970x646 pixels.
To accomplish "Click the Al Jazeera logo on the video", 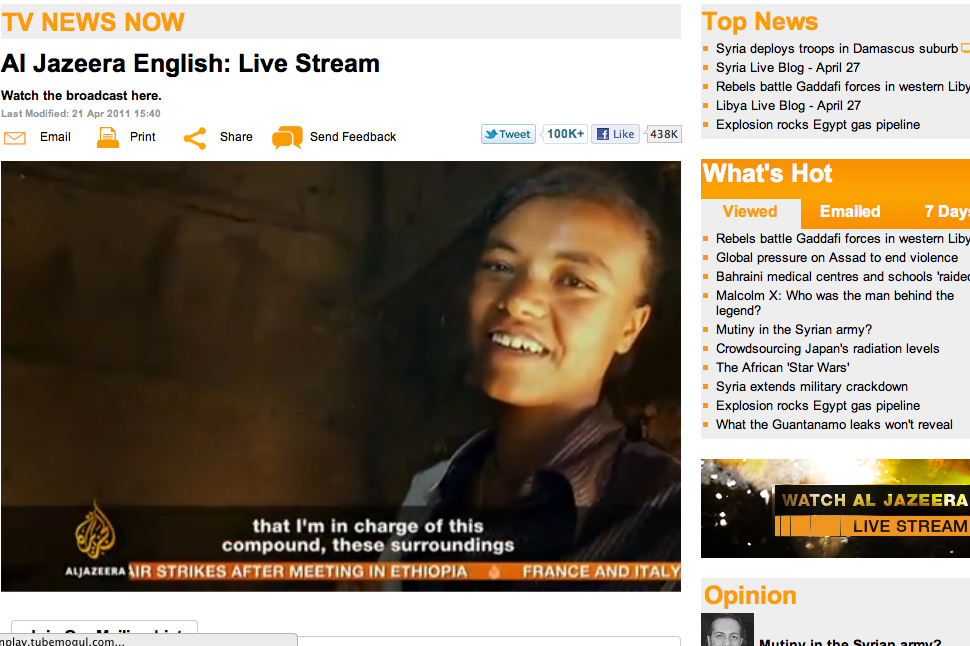I will pyautogui.click(x=95, y=530).
